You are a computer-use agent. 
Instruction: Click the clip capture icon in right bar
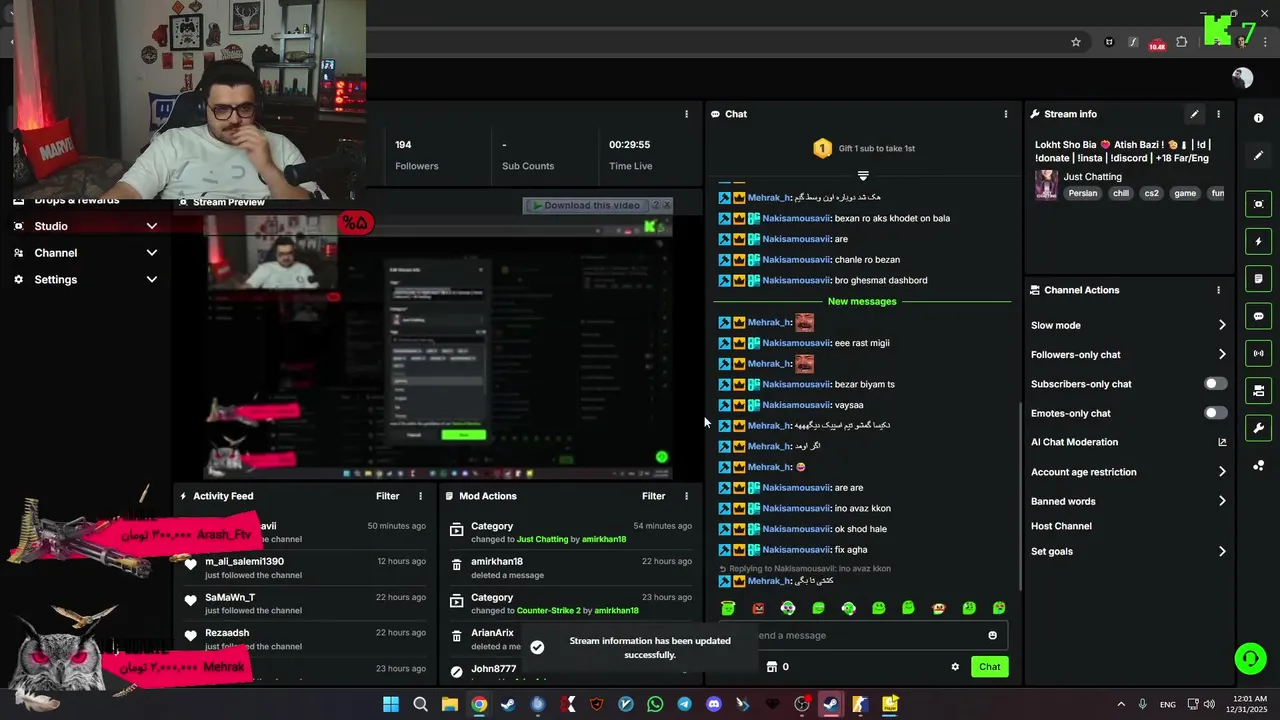point(1258,204)
